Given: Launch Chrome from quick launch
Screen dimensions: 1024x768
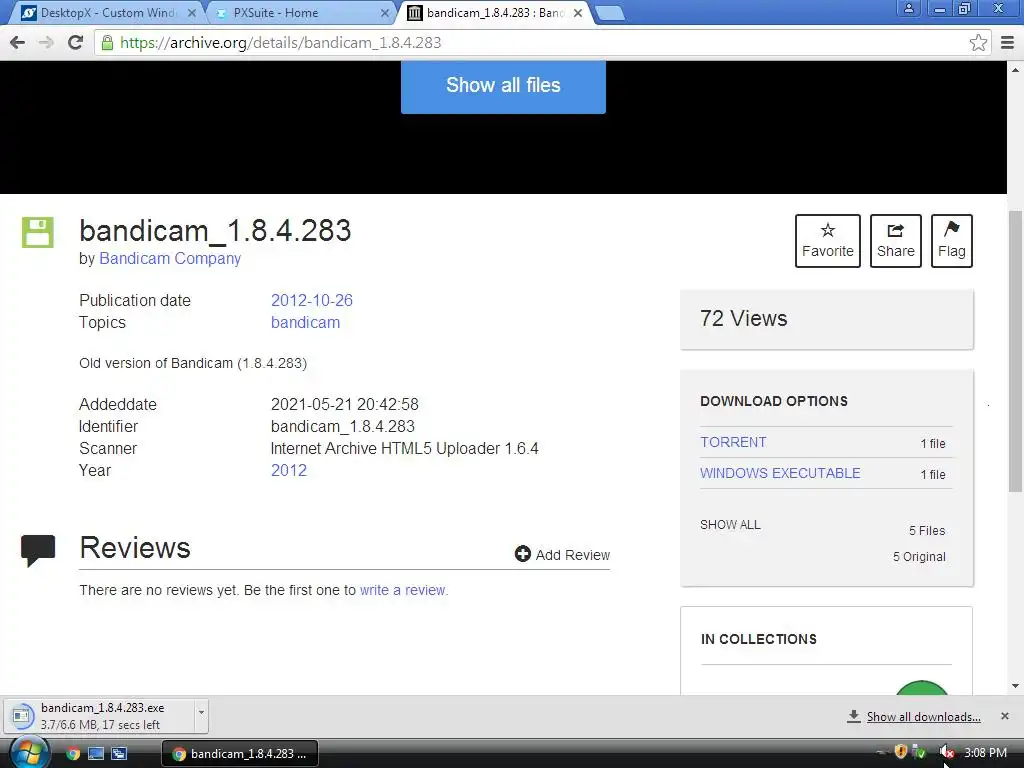Looking at the screenshot, I should [73, 754].
